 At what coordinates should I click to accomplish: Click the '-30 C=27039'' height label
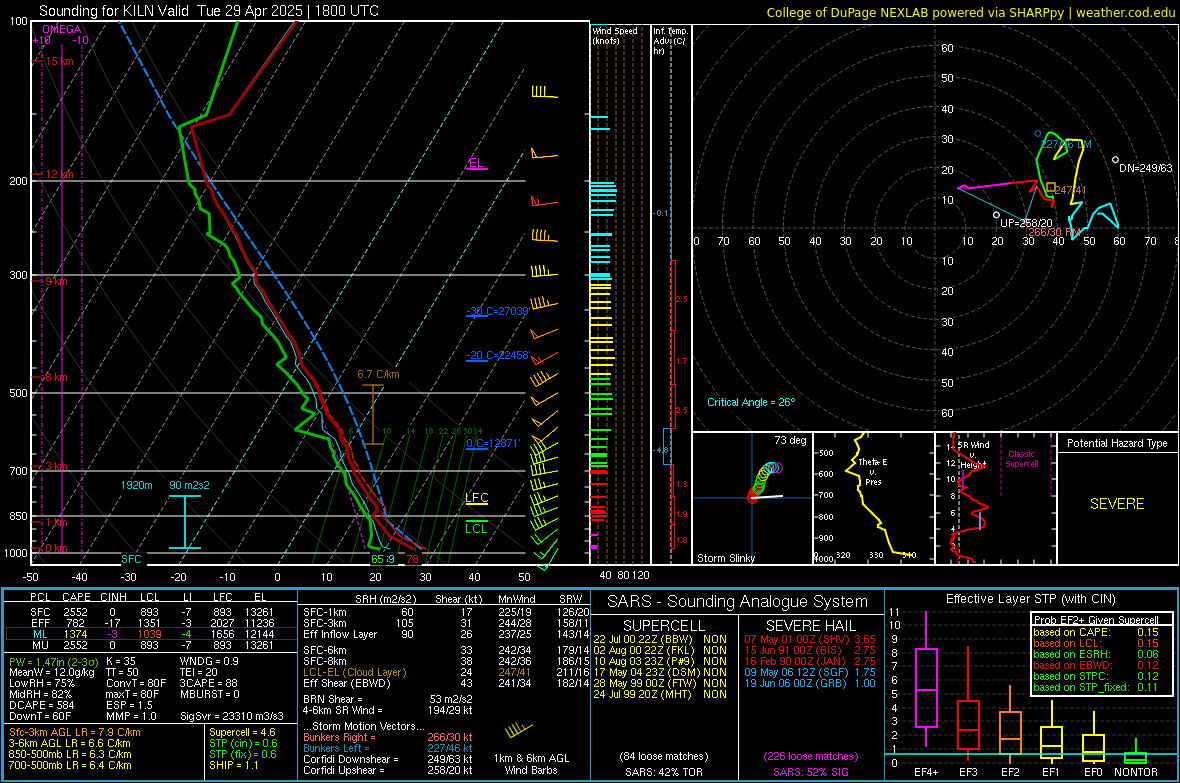click(x=497, y=311)
